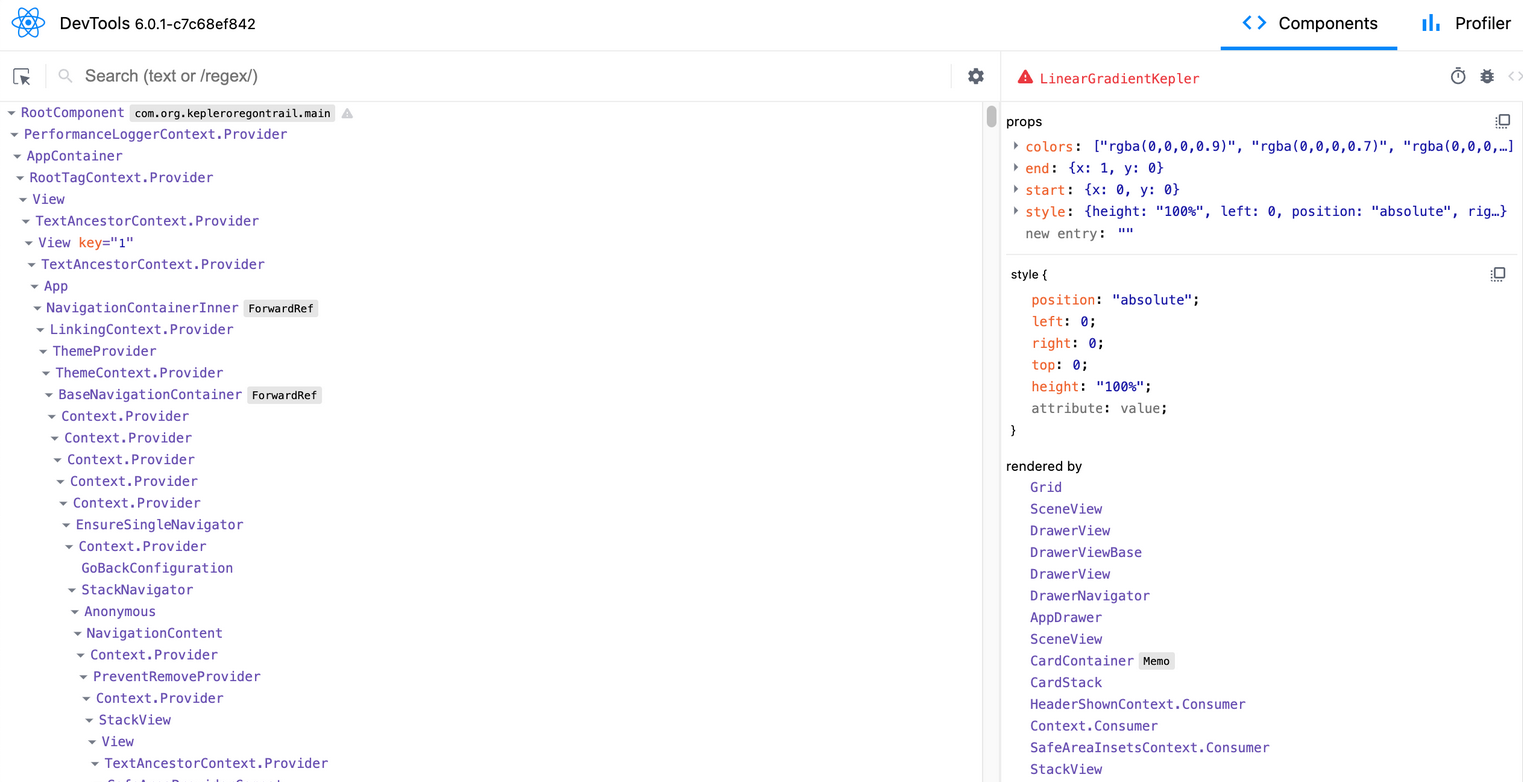1523x782 pixels.
Task: Switch to the Profiler tab
Action: coord(1466,23)
